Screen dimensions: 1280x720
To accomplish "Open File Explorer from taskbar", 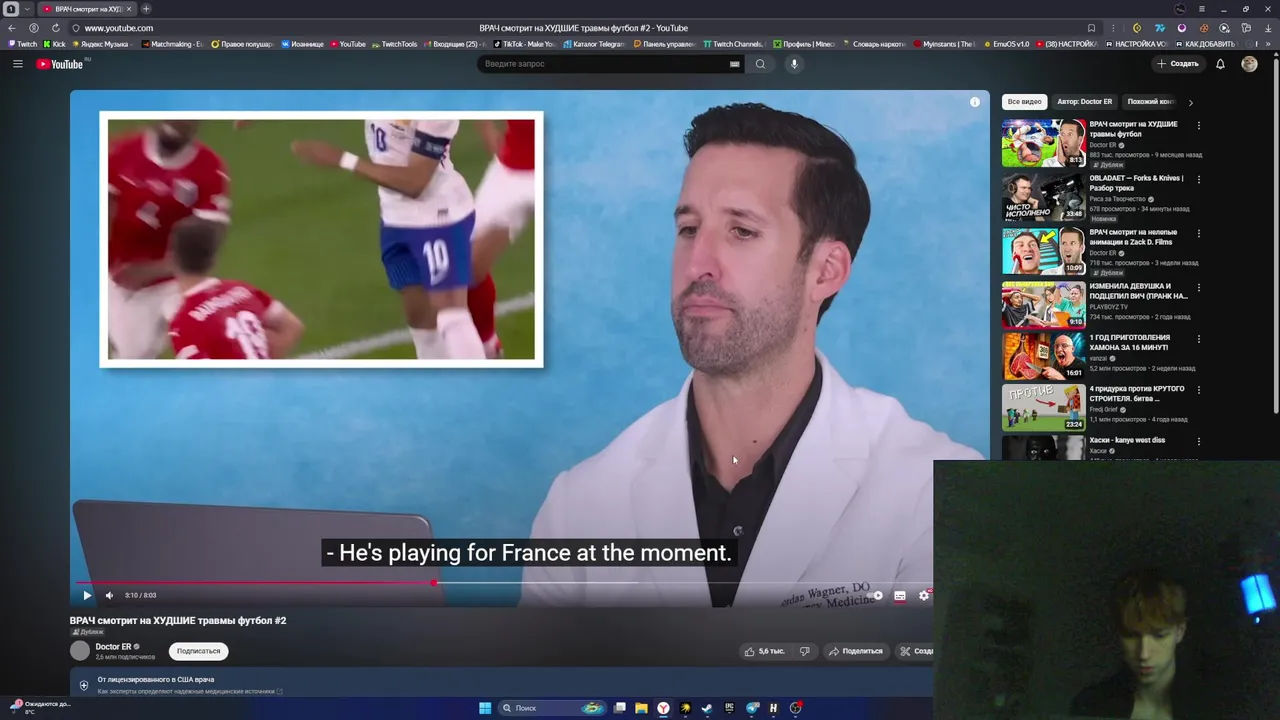I will click(x=641, y=708).
